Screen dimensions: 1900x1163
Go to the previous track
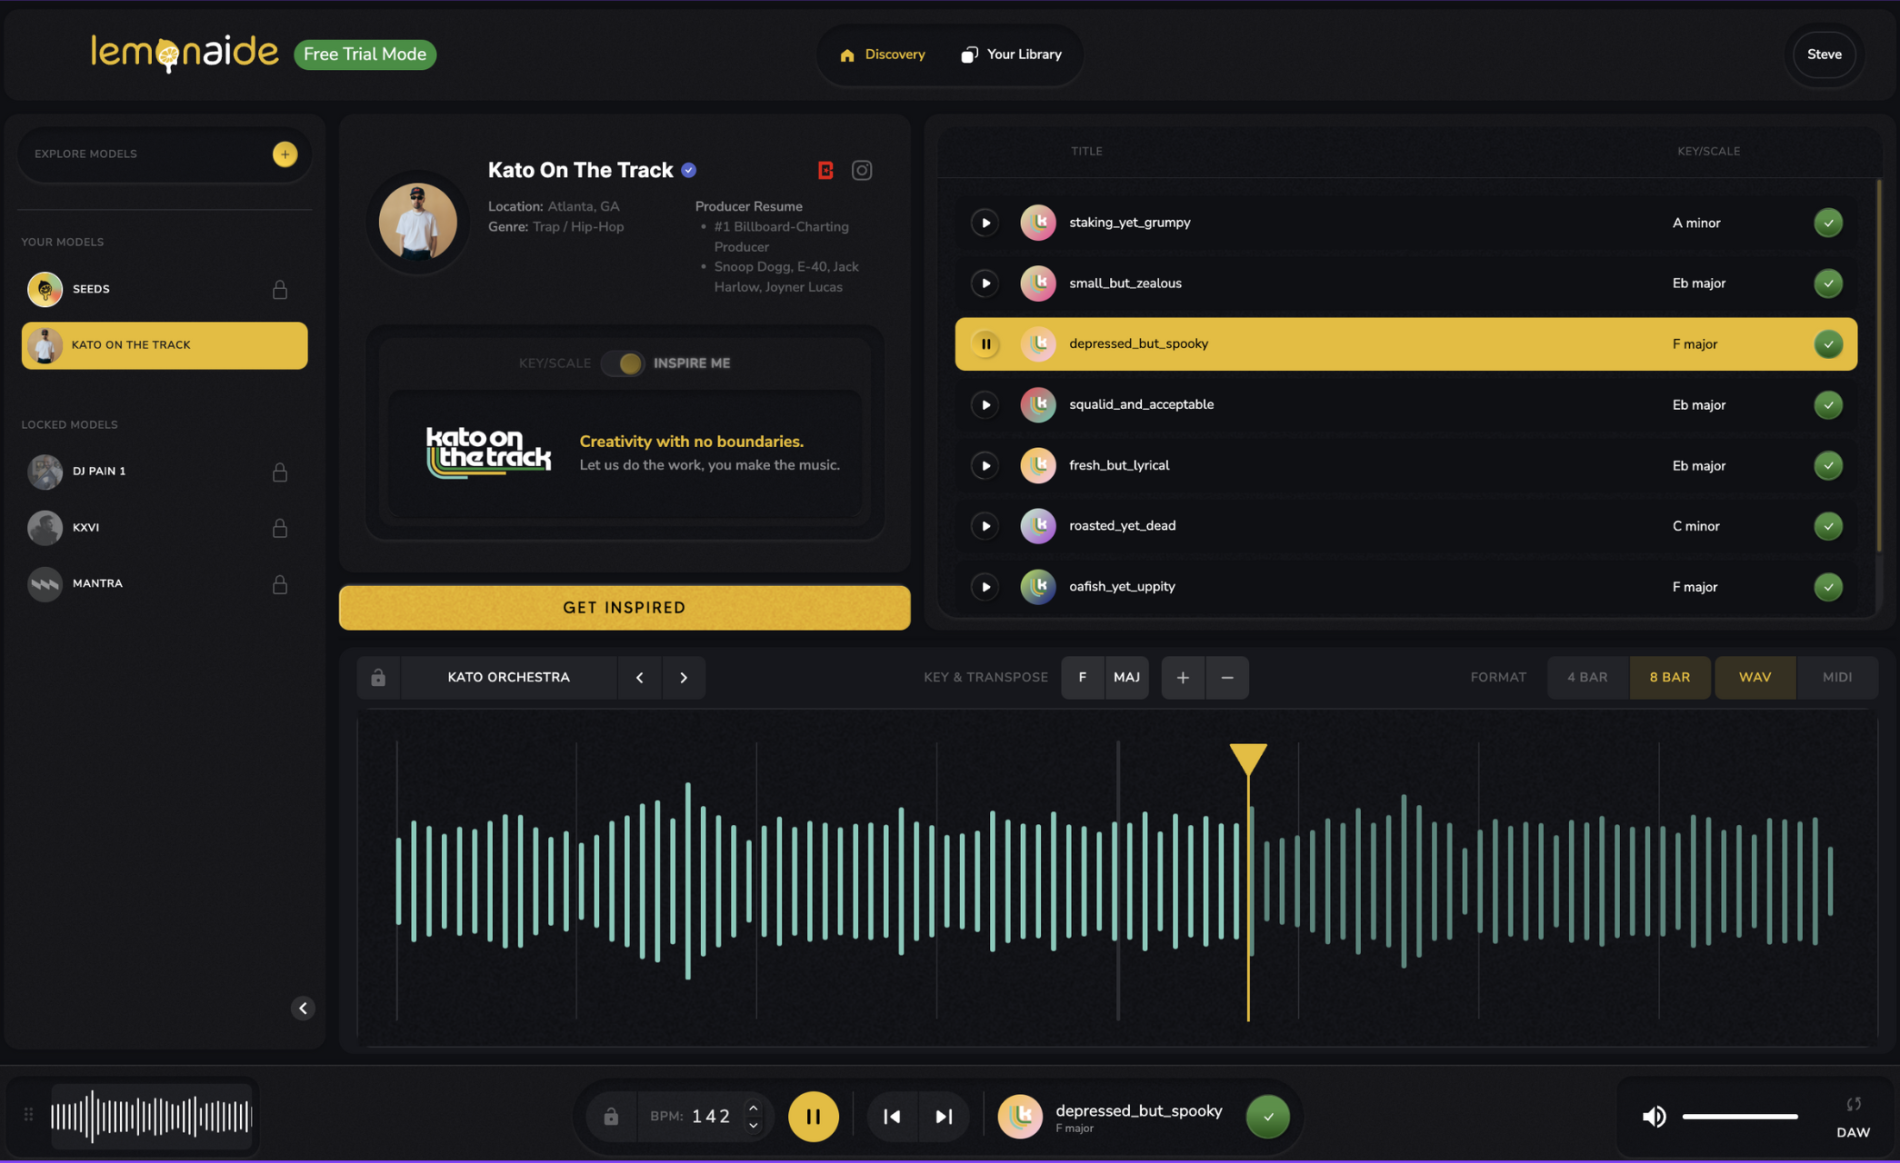click(892, 1116)
